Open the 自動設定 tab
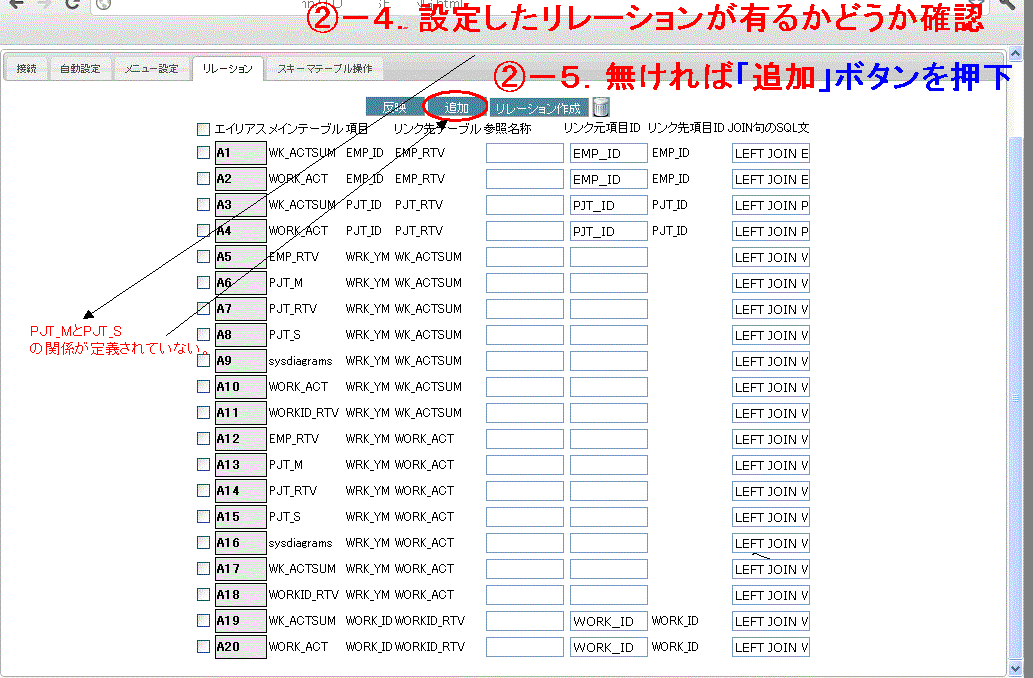This screenshot has width=1033, height=678. click(x=80, y=69)
